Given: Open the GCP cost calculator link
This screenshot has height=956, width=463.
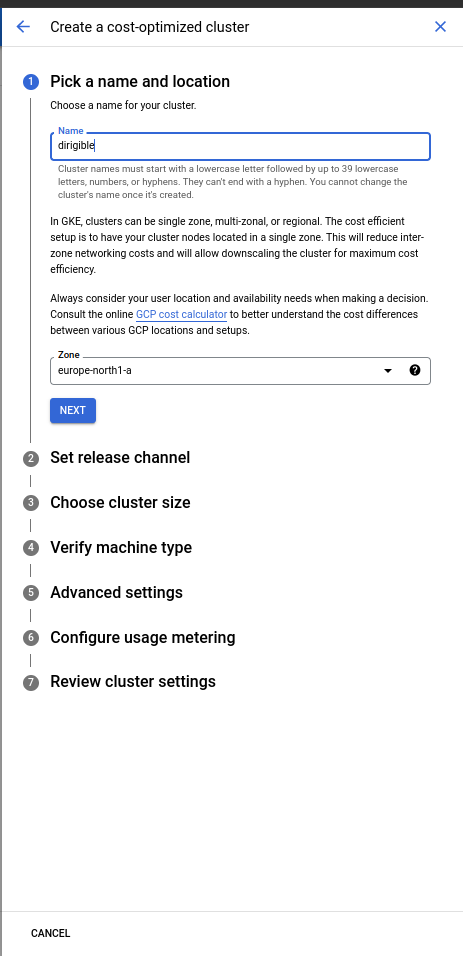Looking at the screenshot, I should coord(181,315).
